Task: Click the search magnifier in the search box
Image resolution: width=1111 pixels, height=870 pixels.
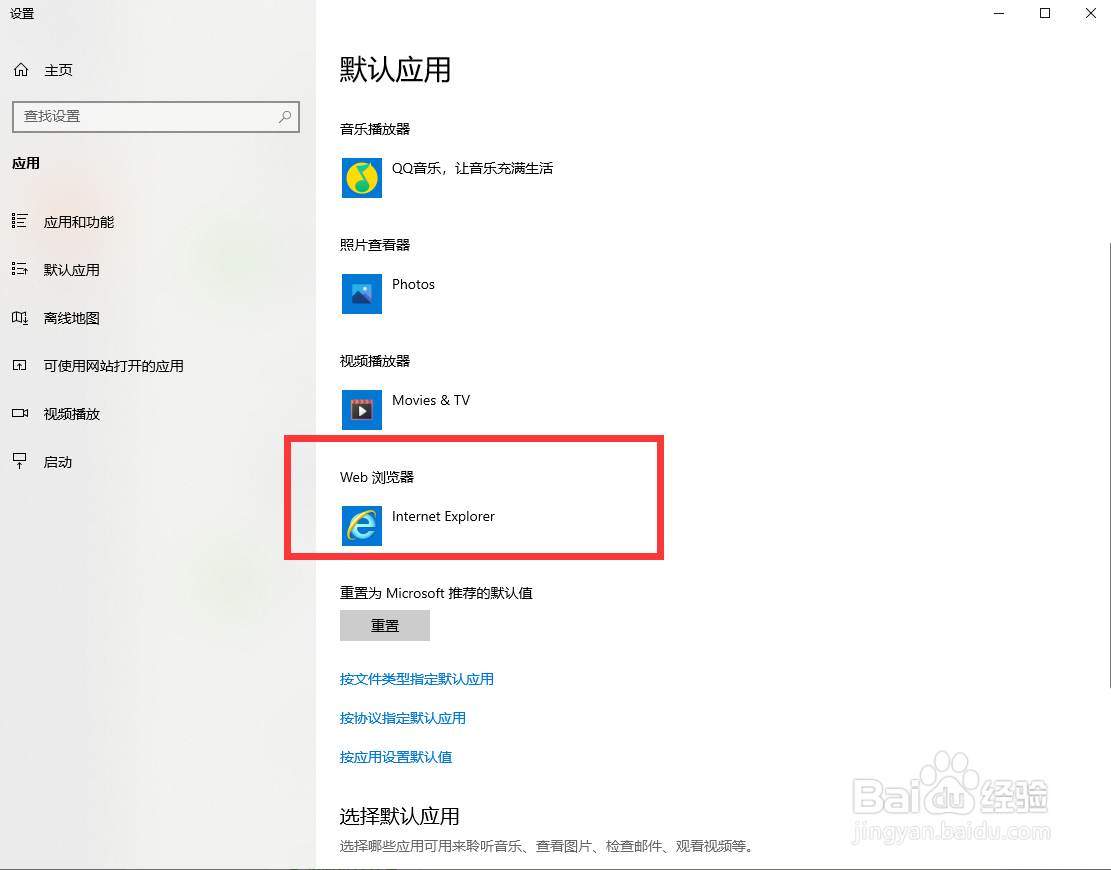Action: tap(283, 117)
